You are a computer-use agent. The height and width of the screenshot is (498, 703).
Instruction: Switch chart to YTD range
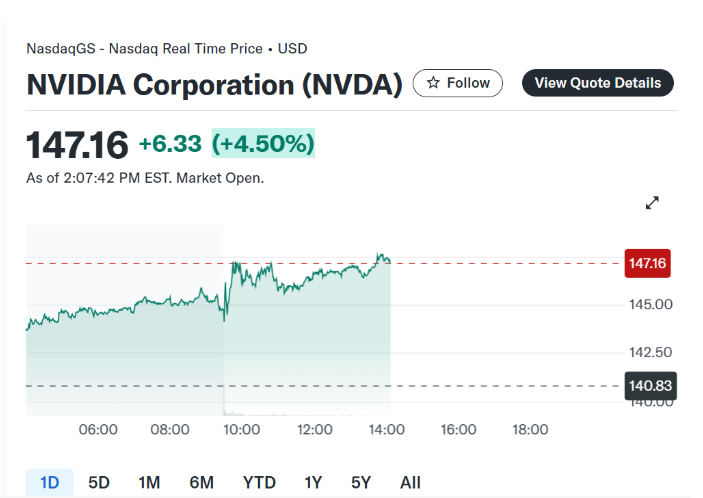pyautogui.click(x=259, y=483)
